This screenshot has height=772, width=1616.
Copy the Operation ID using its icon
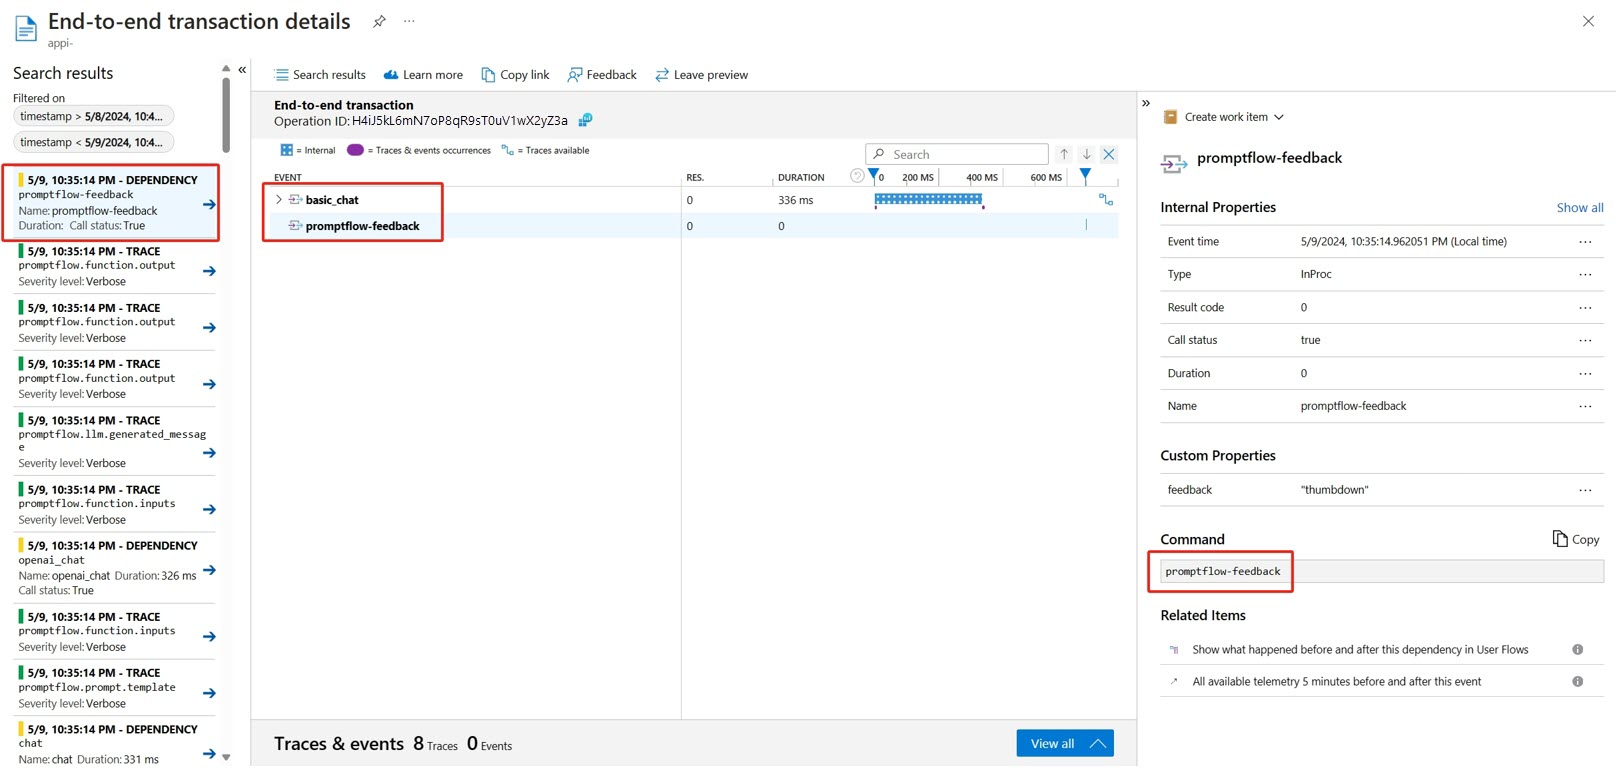[585, 120]
